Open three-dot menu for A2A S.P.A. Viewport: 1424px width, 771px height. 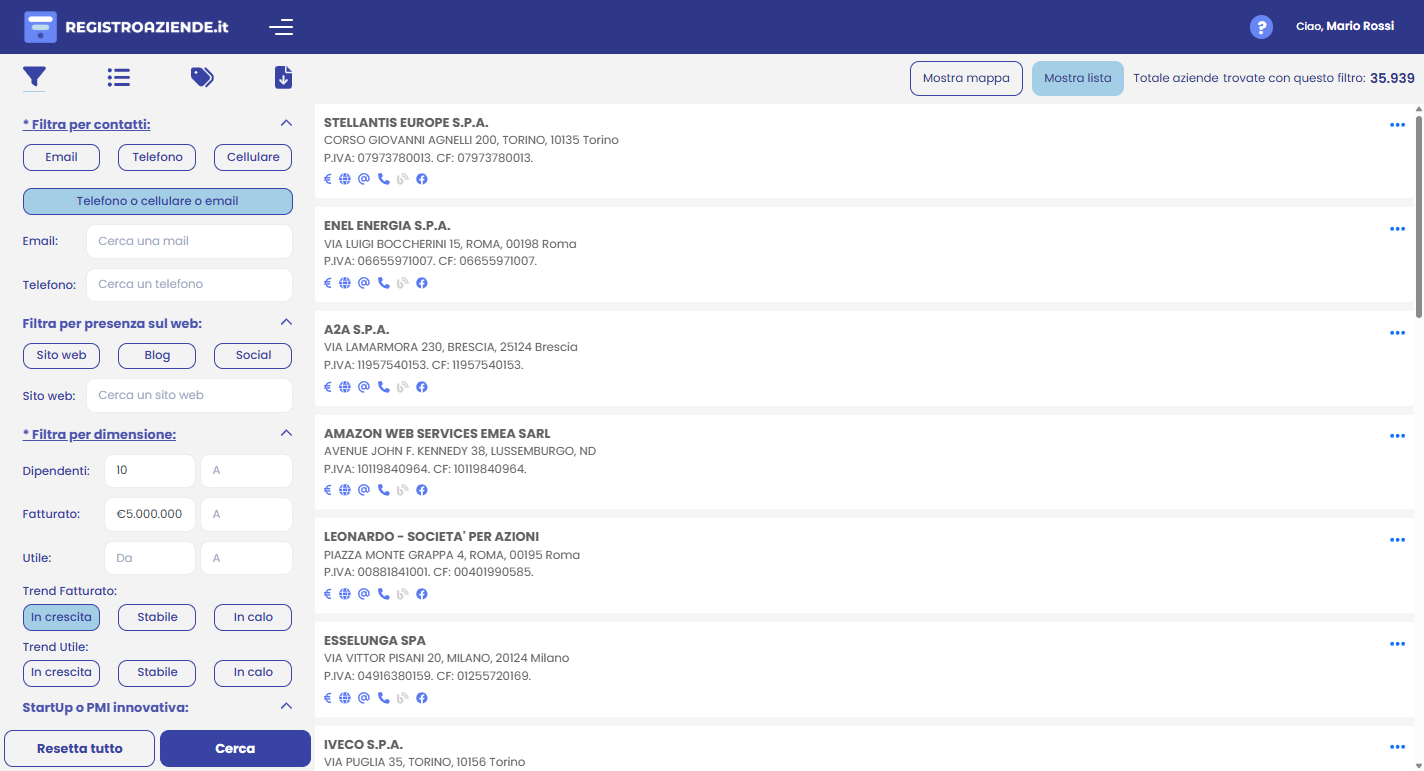click(1397, 333)
